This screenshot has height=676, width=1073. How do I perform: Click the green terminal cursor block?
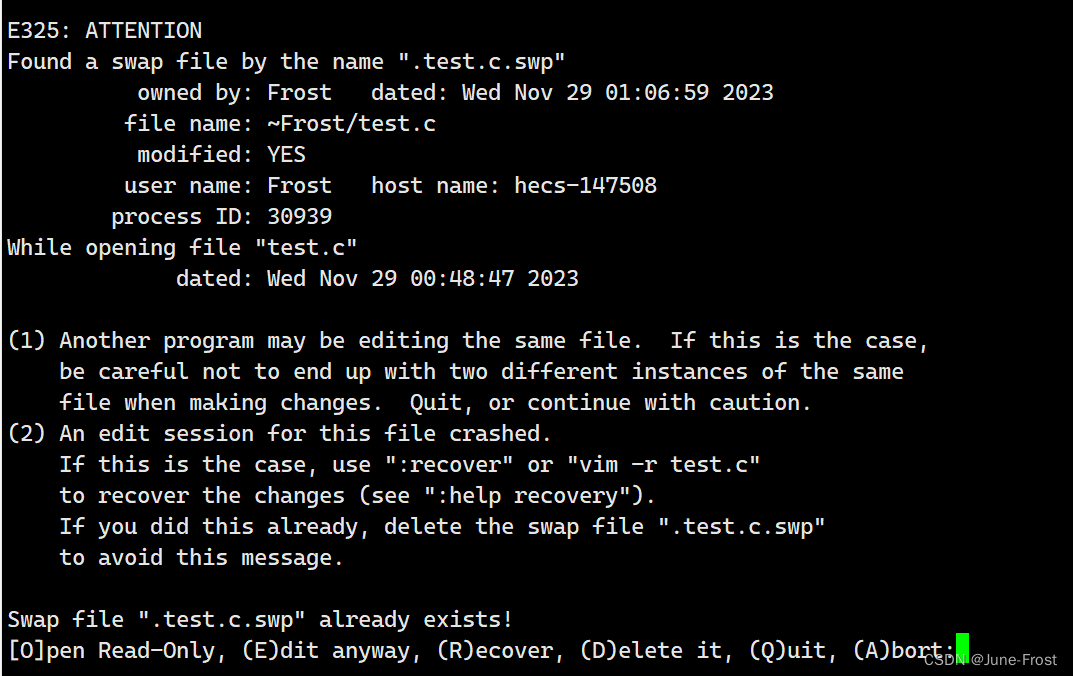click(962, 648)
